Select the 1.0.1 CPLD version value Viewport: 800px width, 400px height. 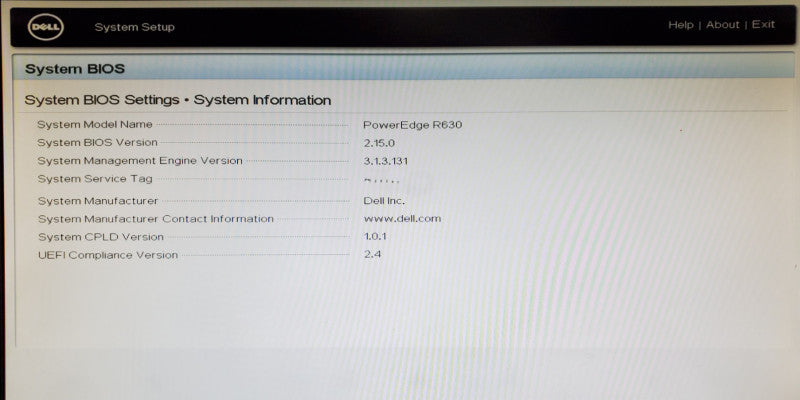coord(376,237)
